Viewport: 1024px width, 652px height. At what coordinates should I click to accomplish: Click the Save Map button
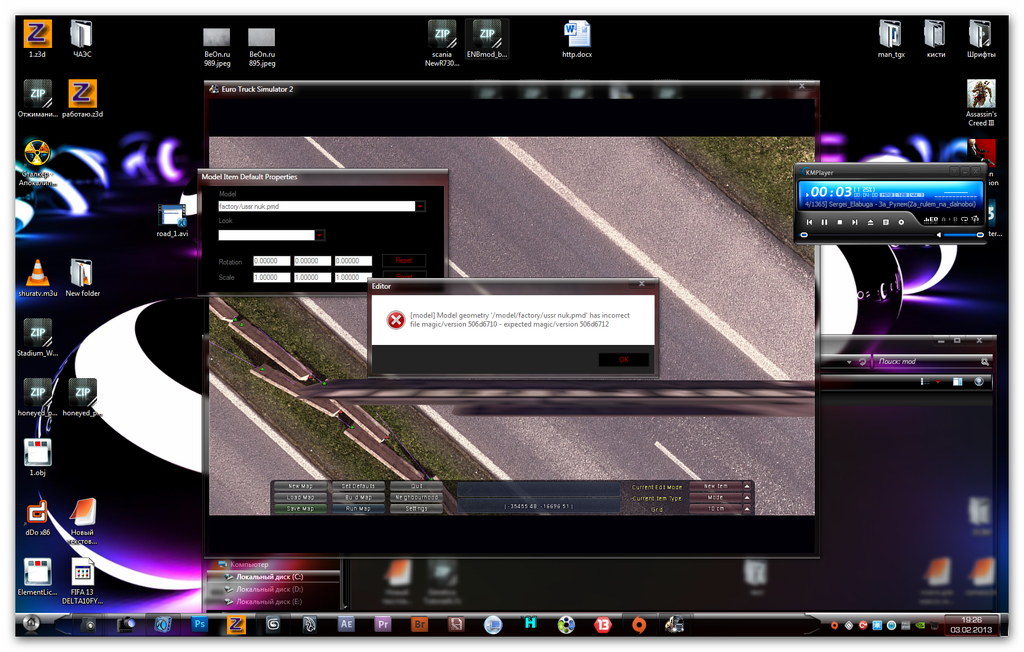point(298,509)
